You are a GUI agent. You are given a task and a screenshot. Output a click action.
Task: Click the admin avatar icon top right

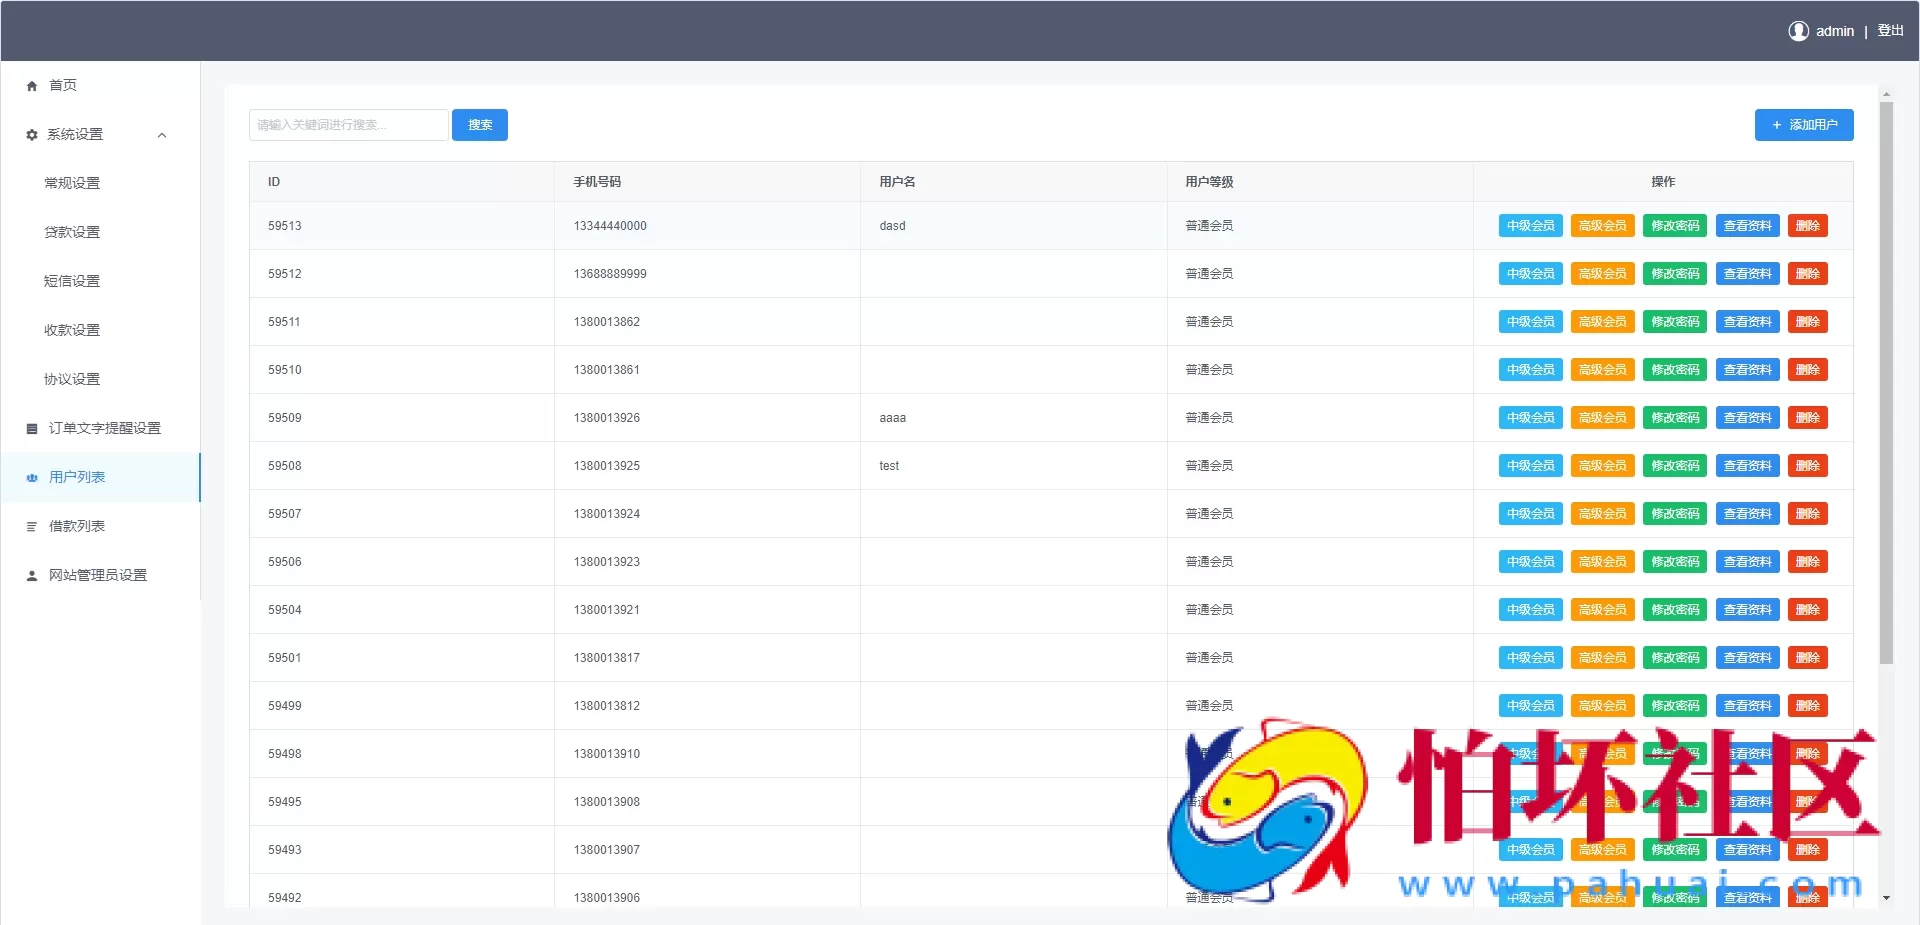pos(1797,30)
